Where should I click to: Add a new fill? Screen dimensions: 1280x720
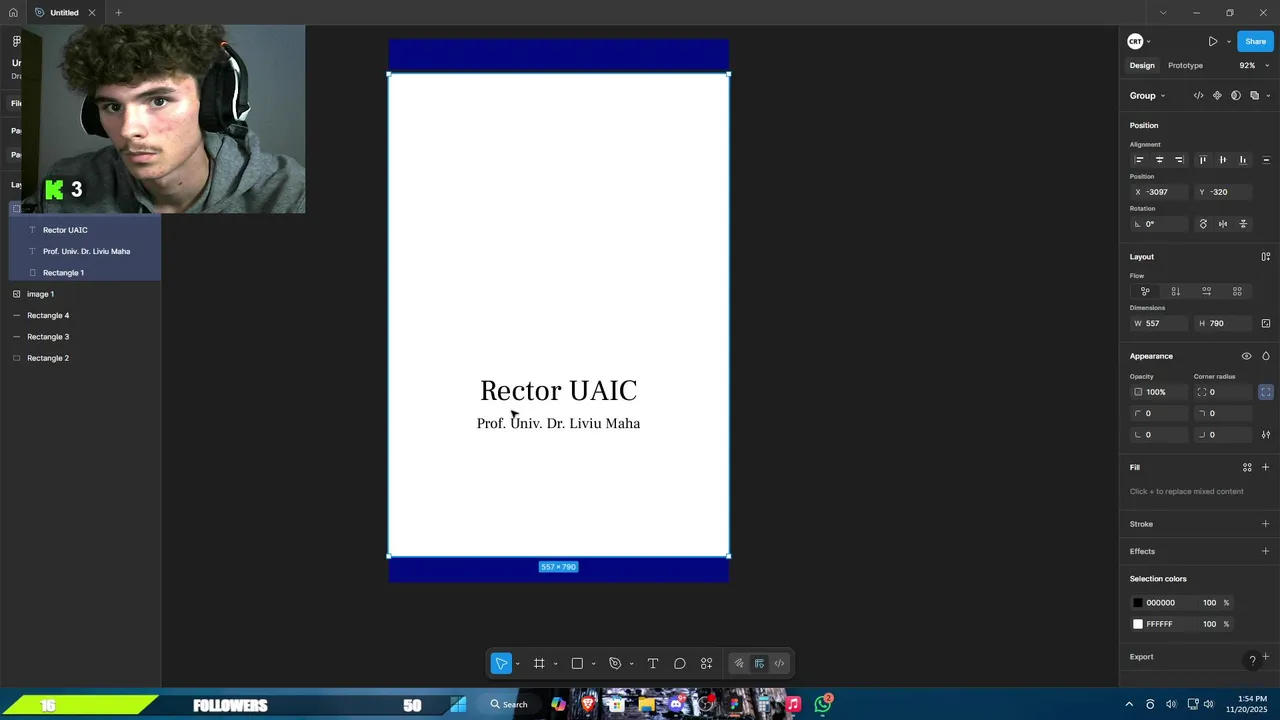pos(1266,467)
